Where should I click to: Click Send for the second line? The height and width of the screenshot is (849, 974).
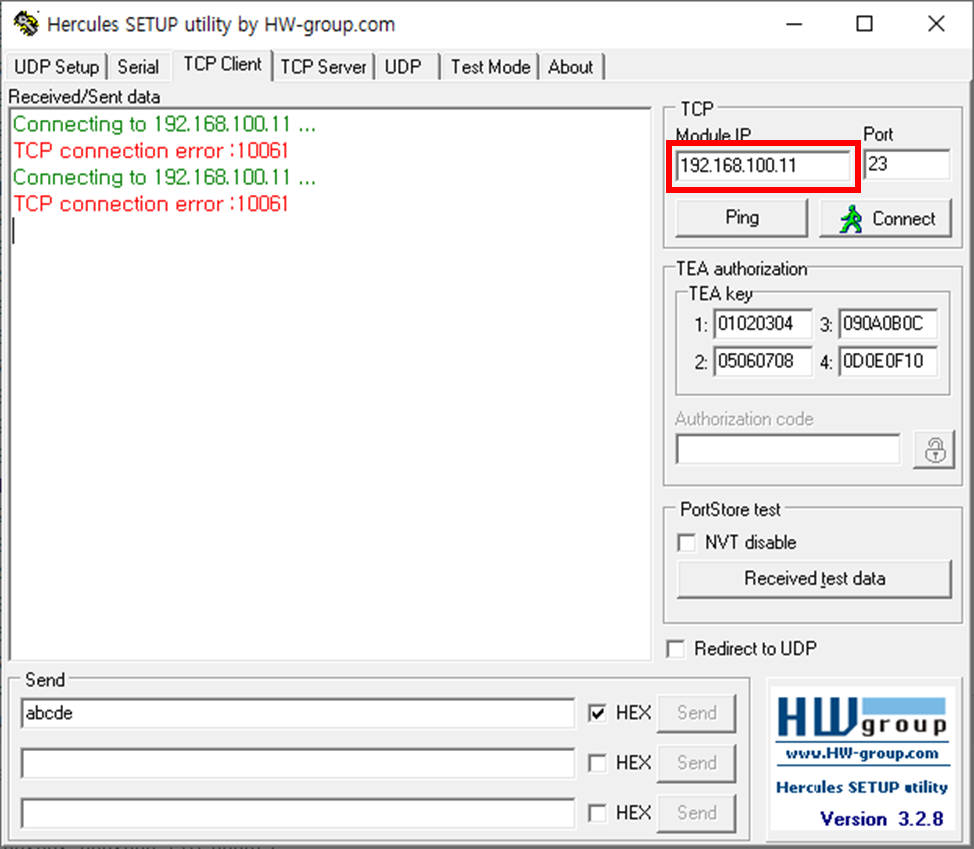[x=696, y=763]
